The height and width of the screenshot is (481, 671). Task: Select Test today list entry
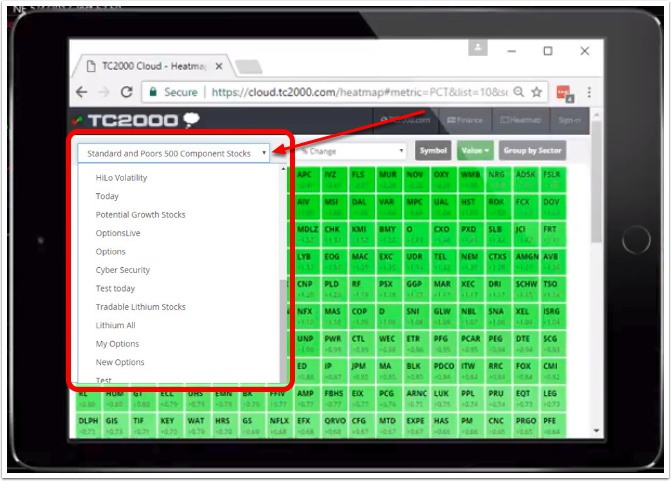pos(115,288)
